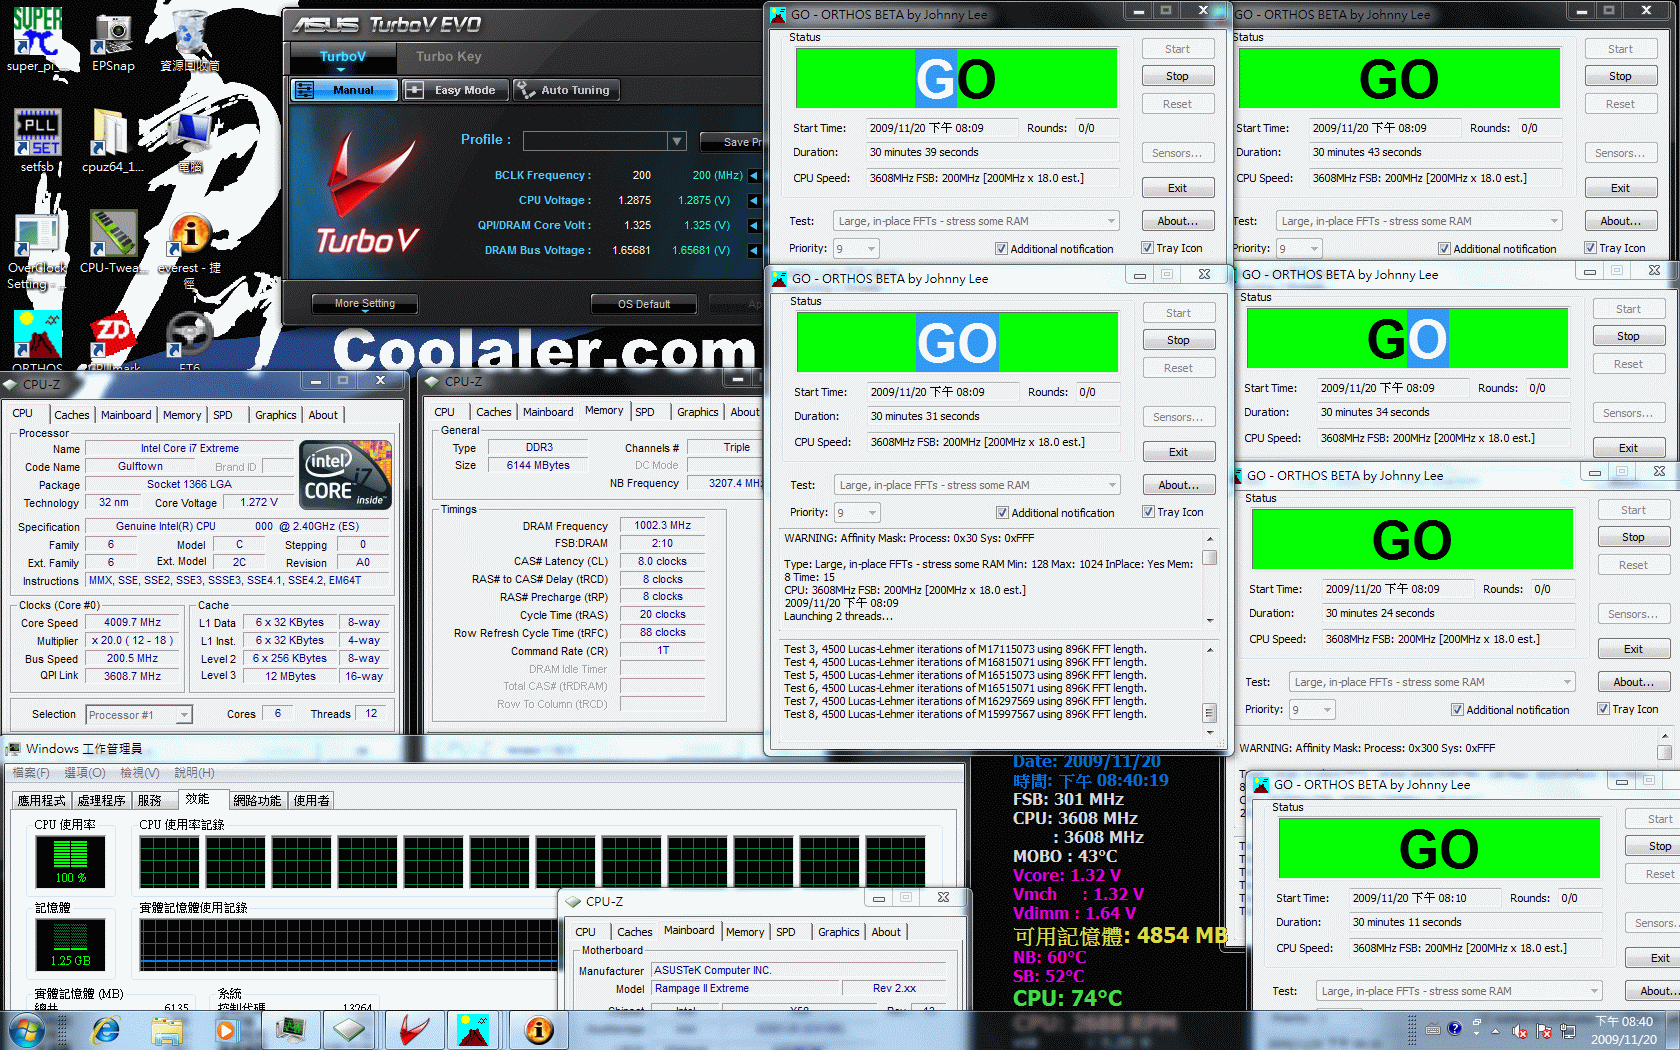Switch to ORTHOS taskbar icon

click(473, 1030)
